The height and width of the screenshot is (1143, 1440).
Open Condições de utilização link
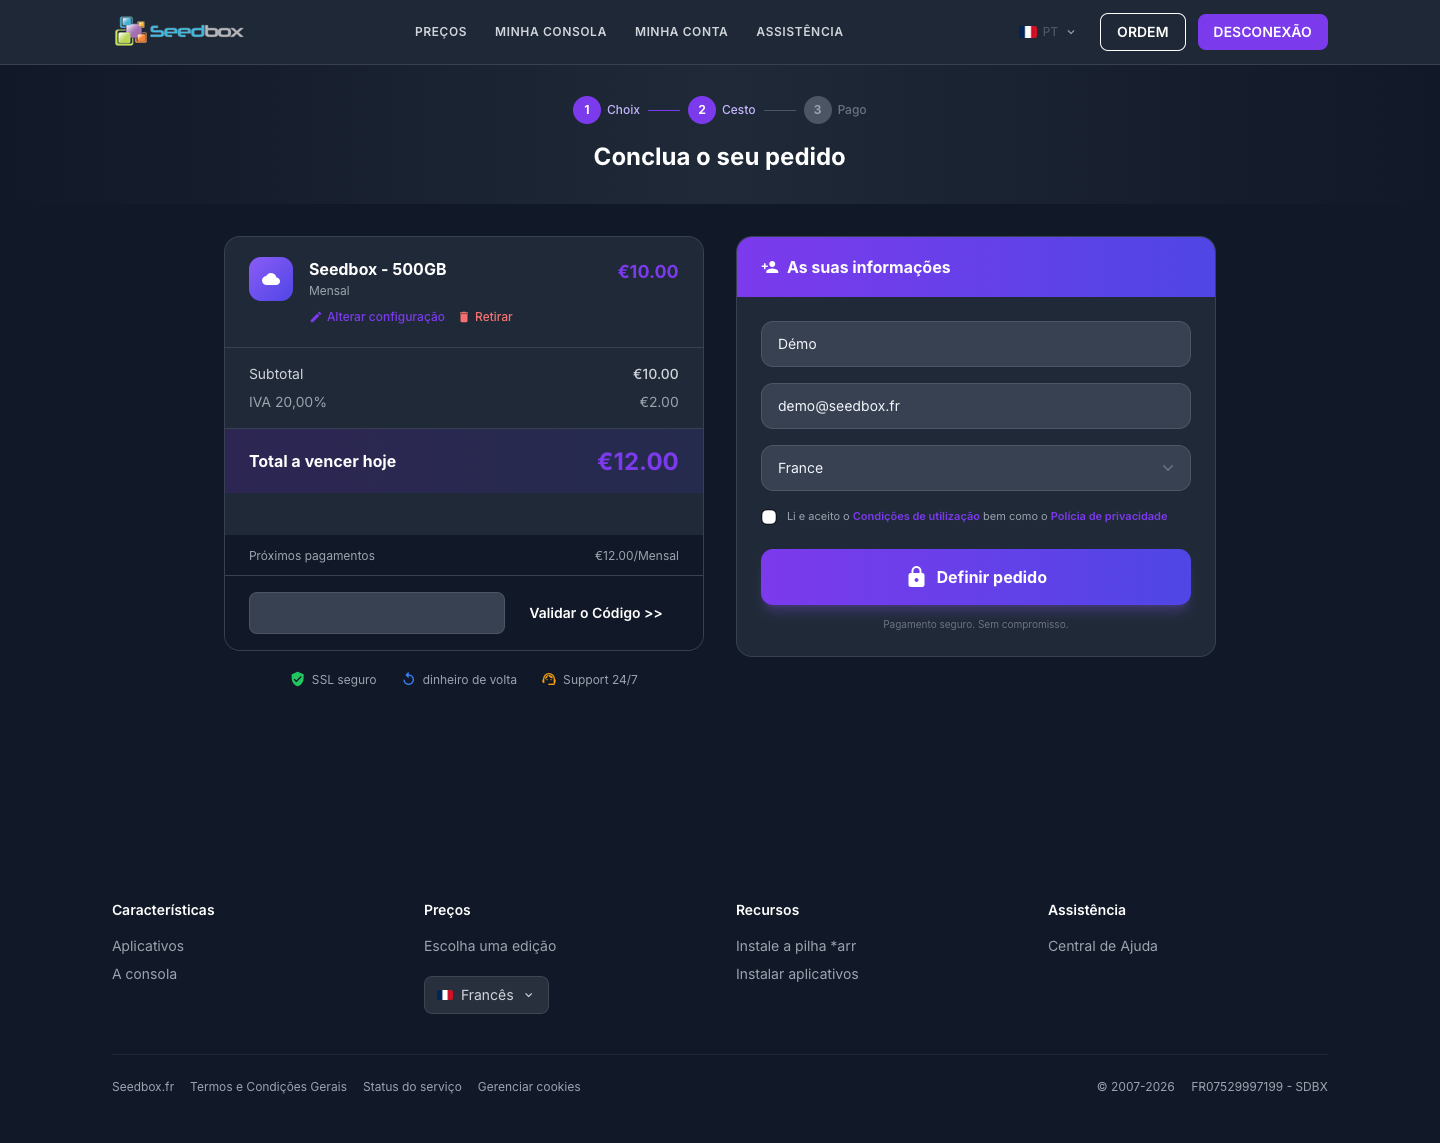click(916, 517)
